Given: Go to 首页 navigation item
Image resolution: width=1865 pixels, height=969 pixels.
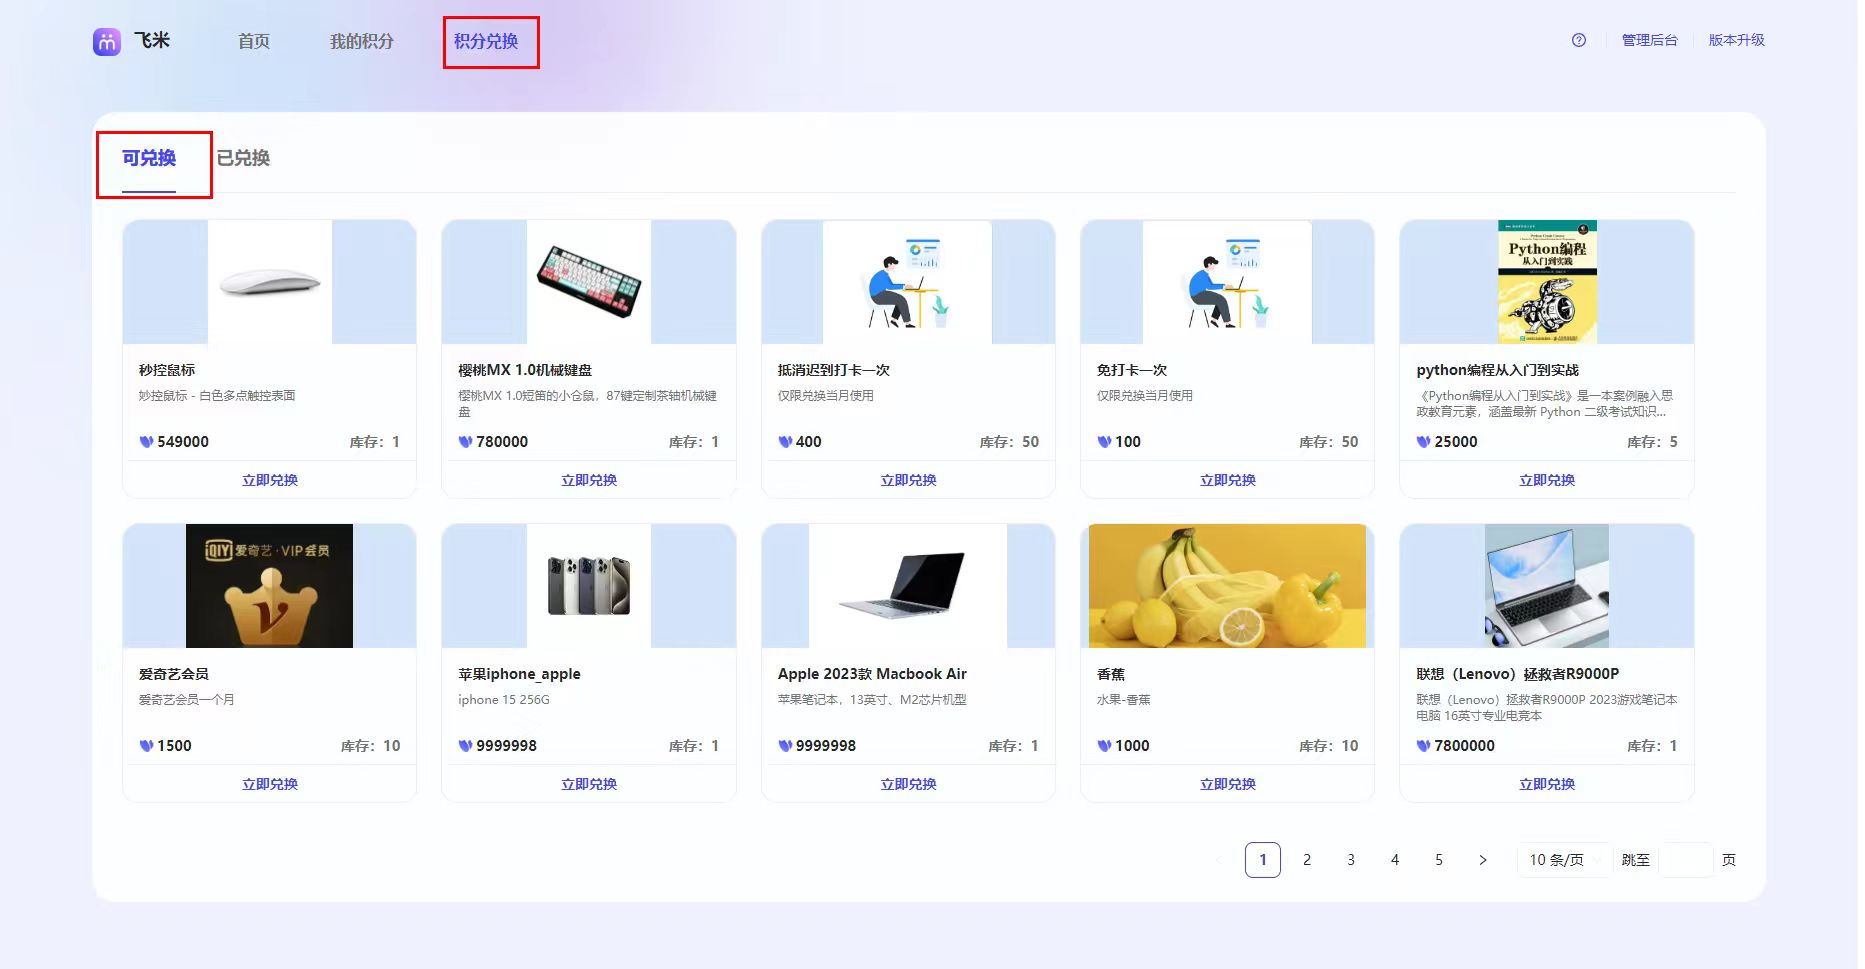Looking at the screenshot, I should [x=254, y=41].
